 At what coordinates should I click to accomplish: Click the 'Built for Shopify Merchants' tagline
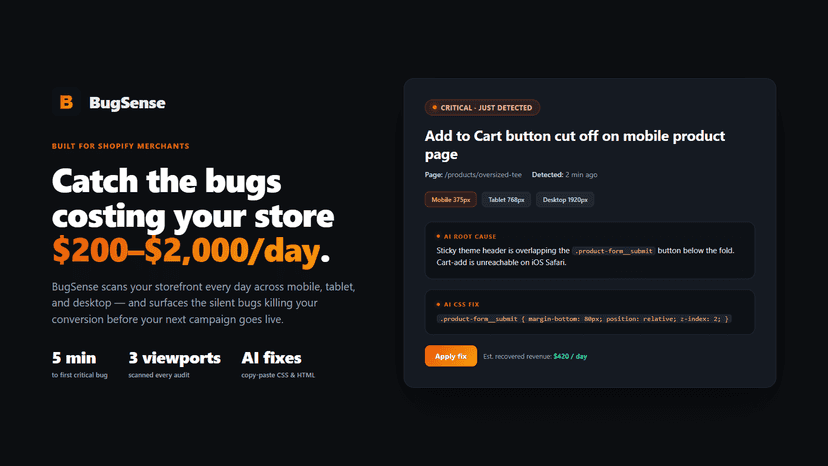[x=120, y=146]
